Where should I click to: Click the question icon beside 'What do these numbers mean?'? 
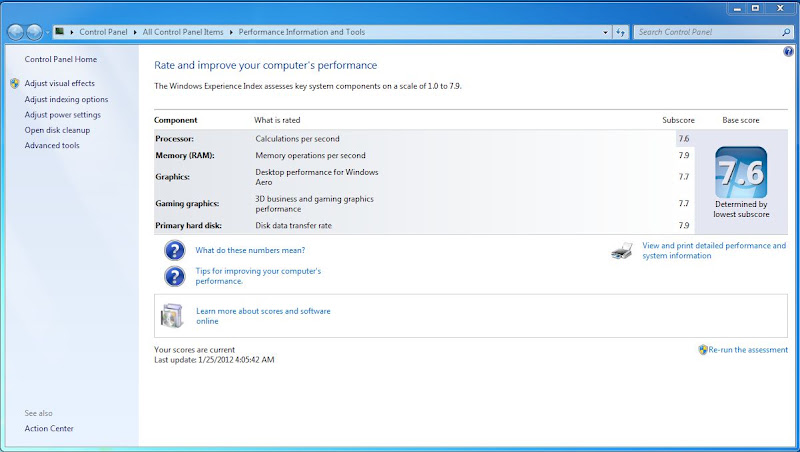click(174, 250)
